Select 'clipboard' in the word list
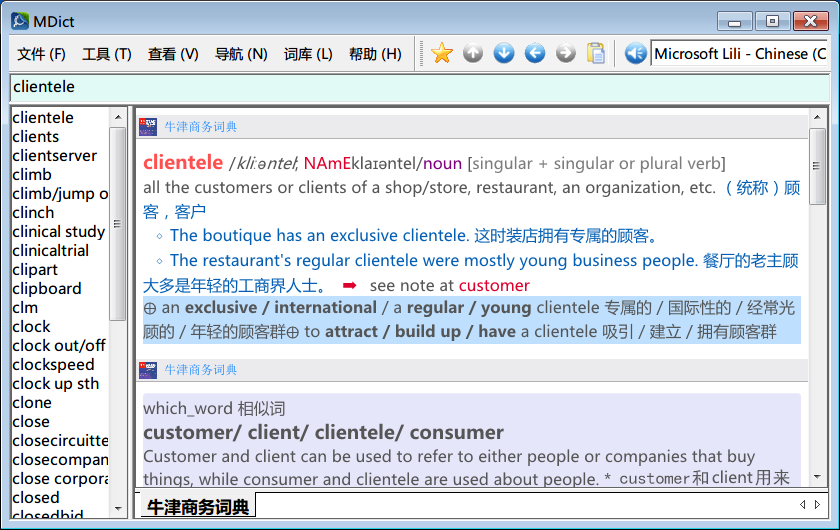Image resolution: width=840 pixels, height=530 pixels. (47, 289)
